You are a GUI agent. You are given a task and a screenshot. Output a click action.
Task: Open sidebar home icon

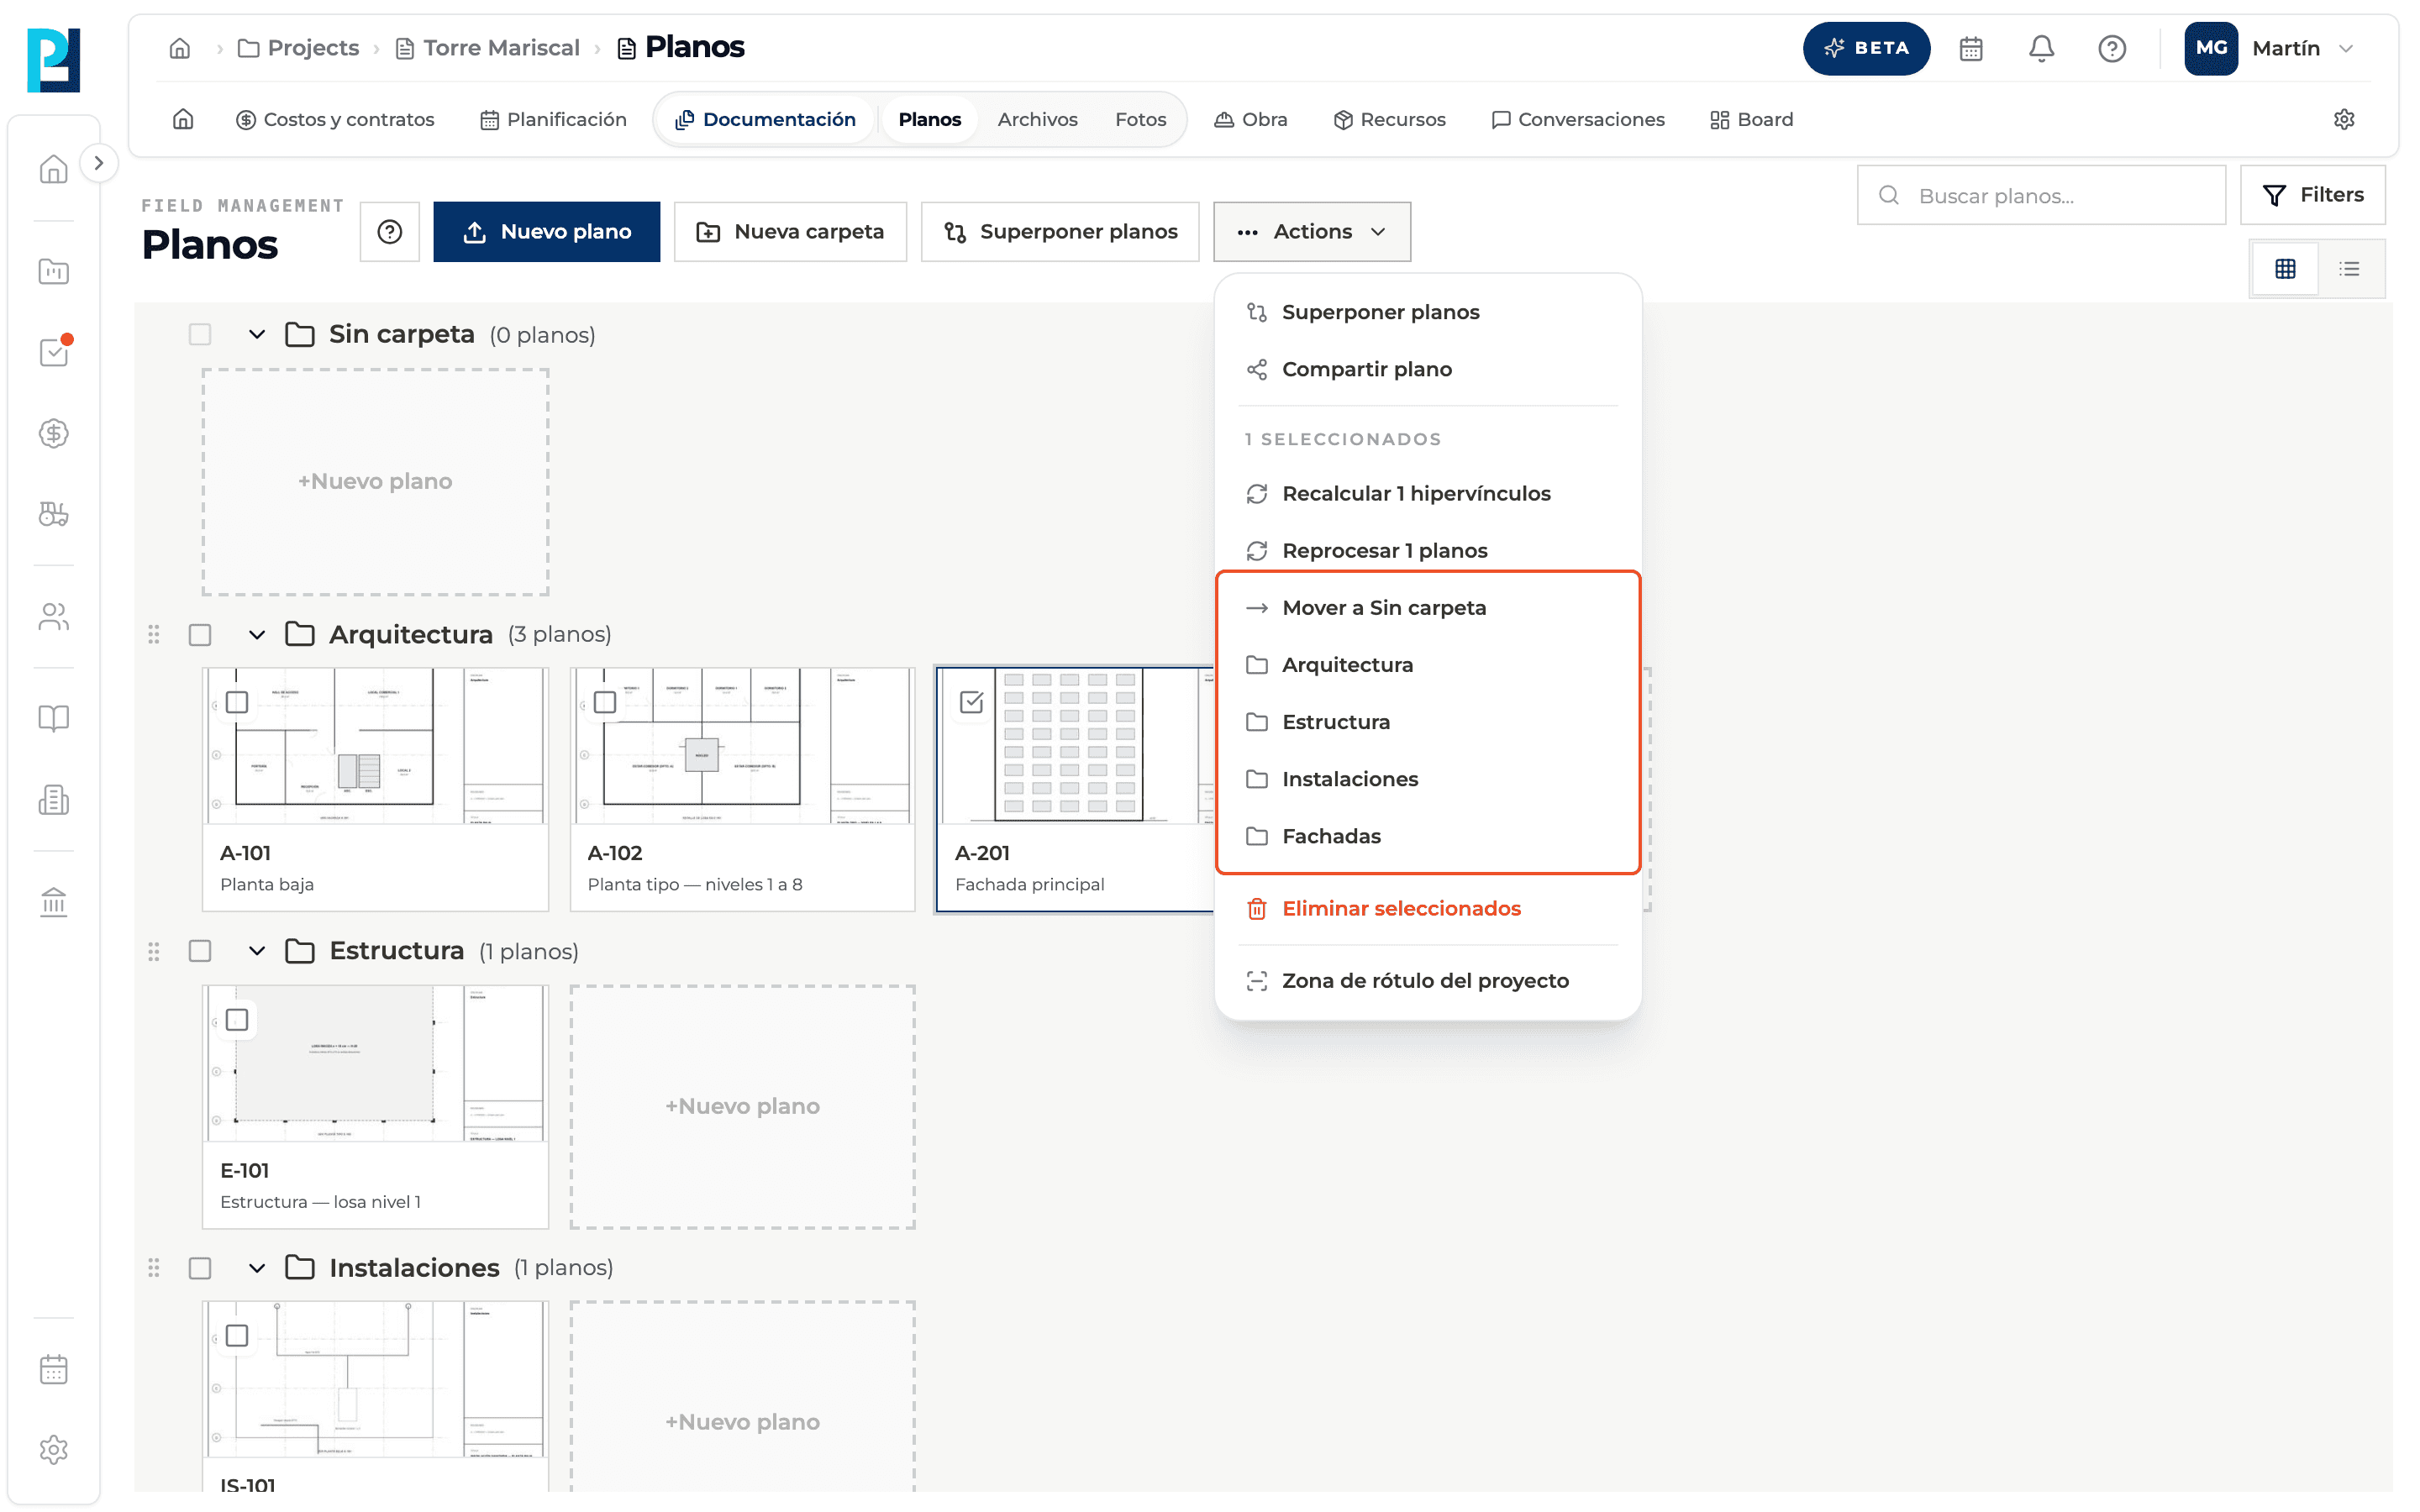coord(54,169)
